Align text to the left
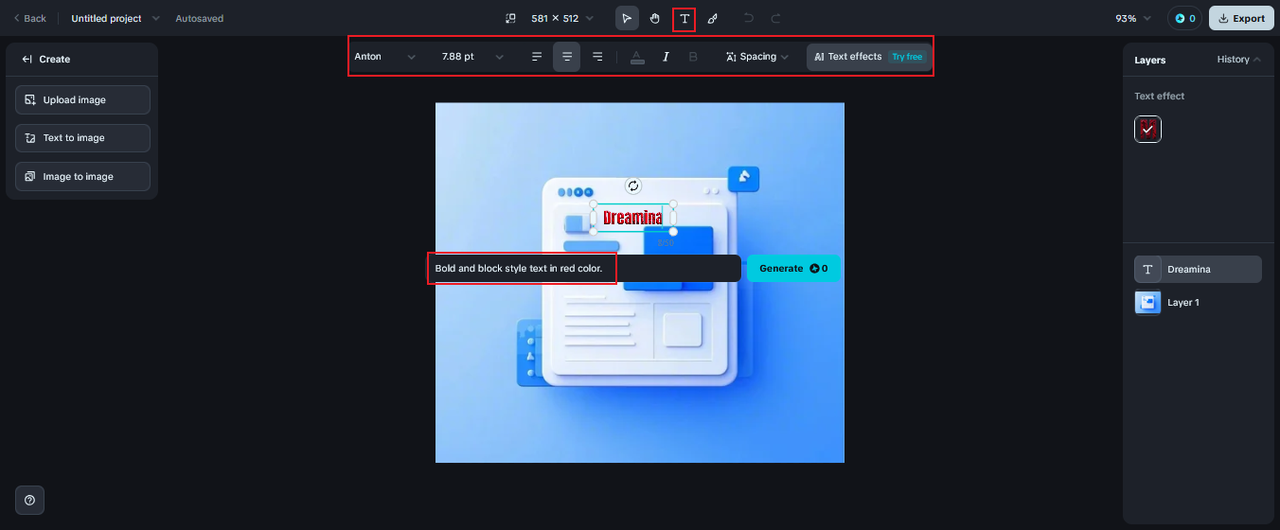The image size is (1280, 530). pos(537,57)
